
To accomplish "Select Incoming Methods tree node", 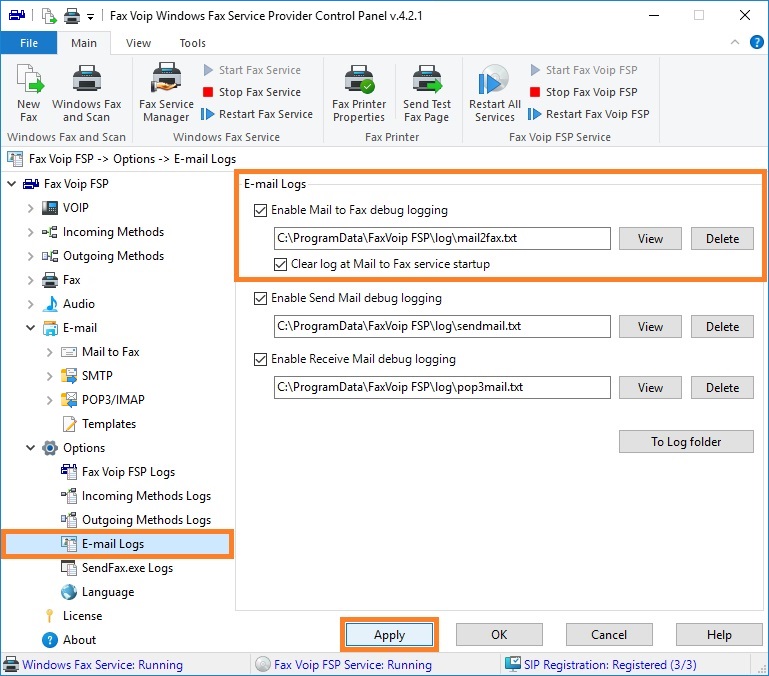I will pos(113,232).
